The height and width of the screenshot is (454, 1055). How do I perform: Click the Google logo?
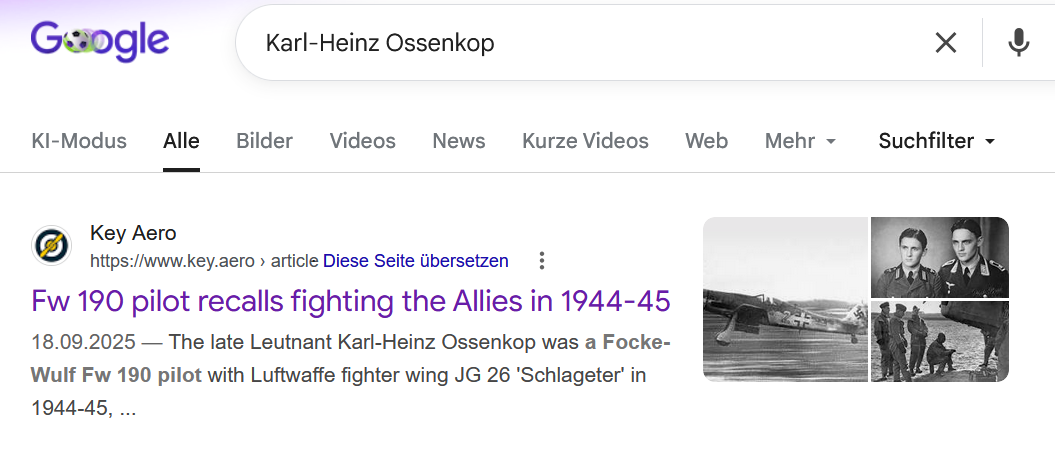pos(100,42)
